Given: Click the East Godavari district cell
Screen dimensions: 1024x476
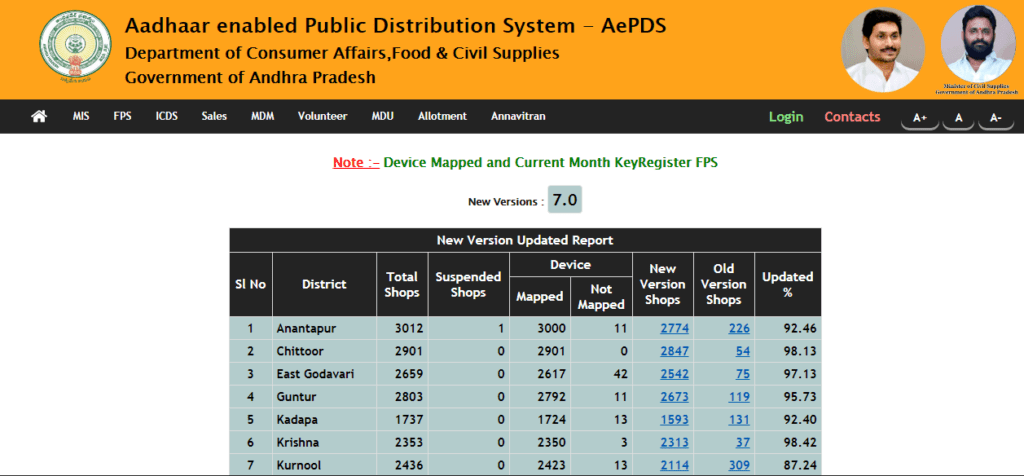Looking at the screenshot, I should click(324, 374).
